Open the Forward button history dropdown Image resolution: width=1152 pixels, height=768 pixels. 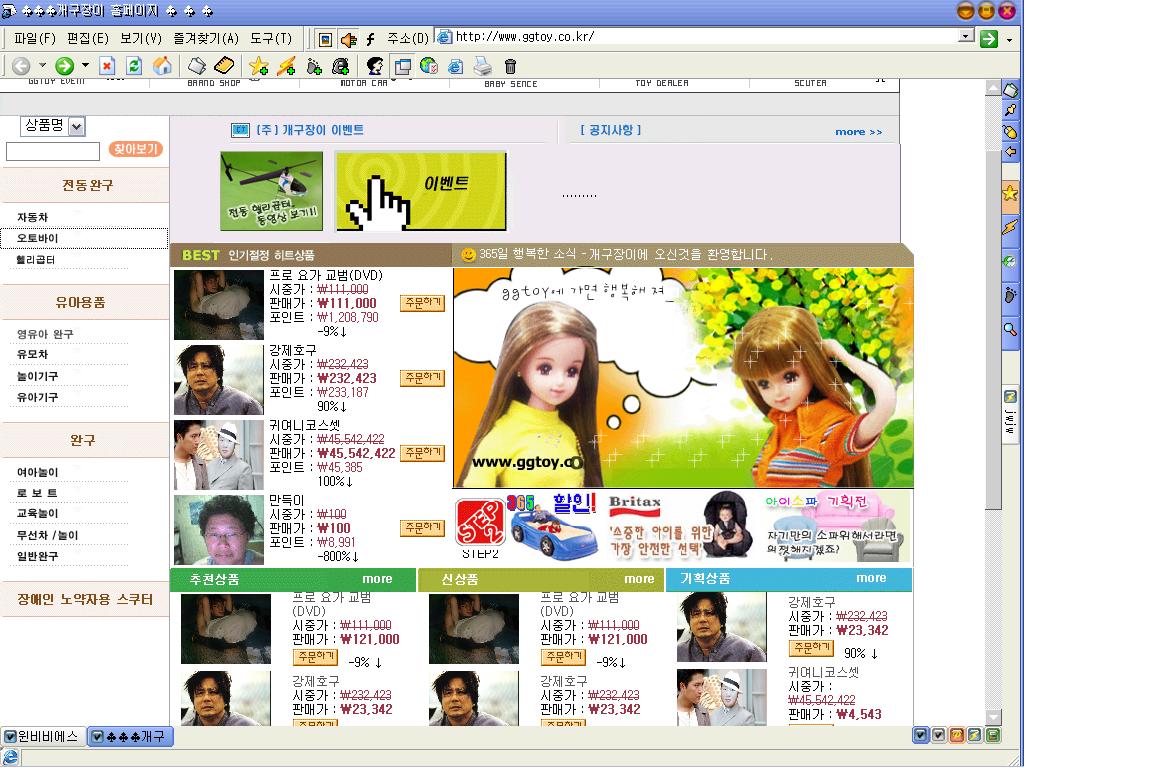click(85, 66)
